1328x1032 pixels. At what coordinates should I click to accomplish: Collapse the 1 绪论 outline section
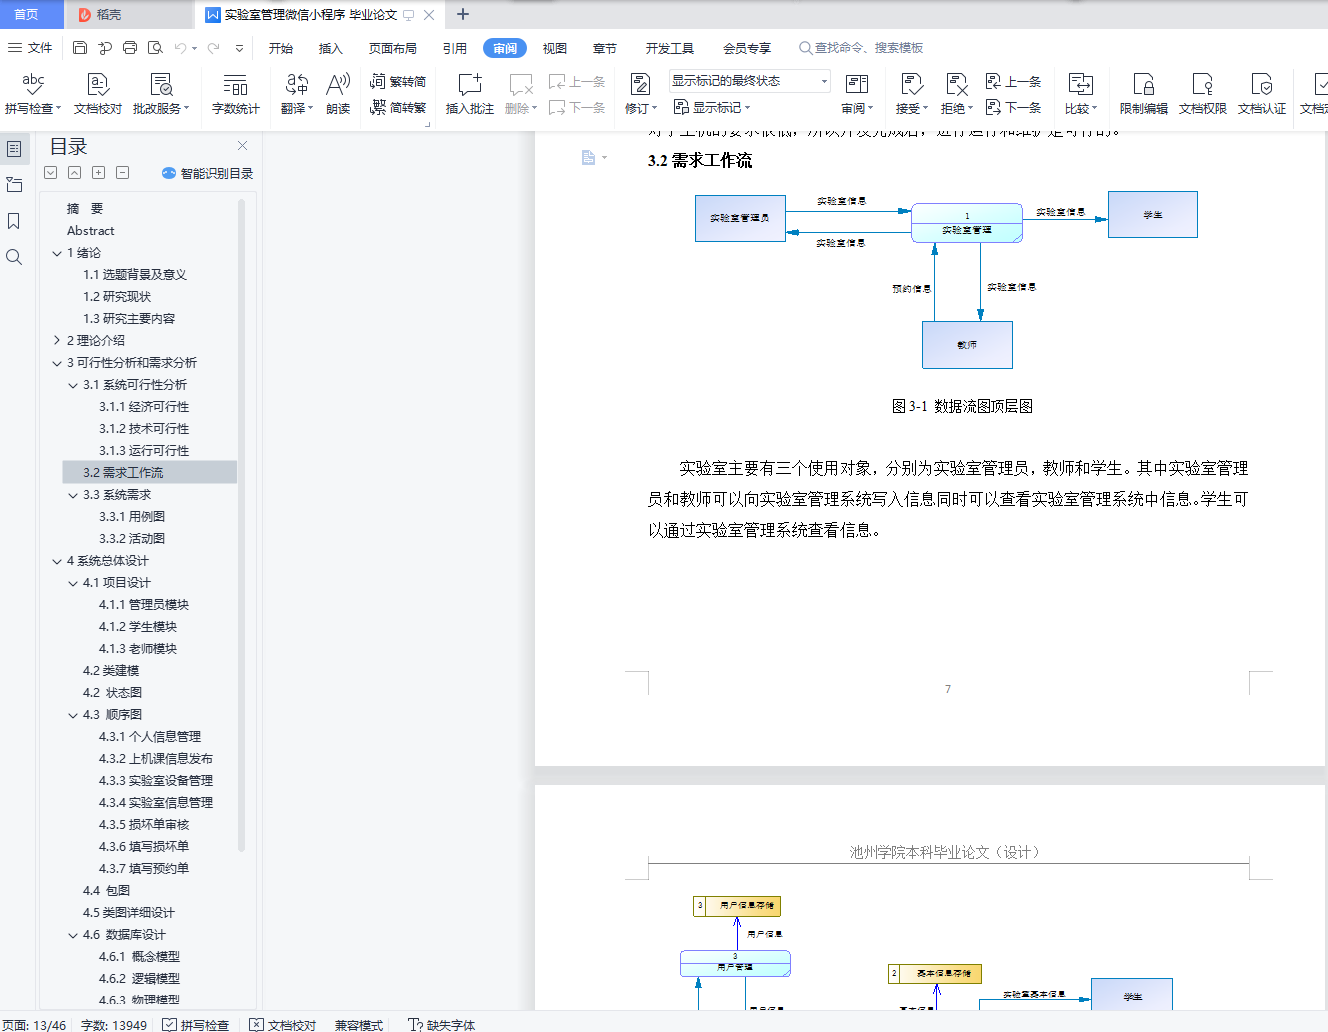click(x=57, y=253)
